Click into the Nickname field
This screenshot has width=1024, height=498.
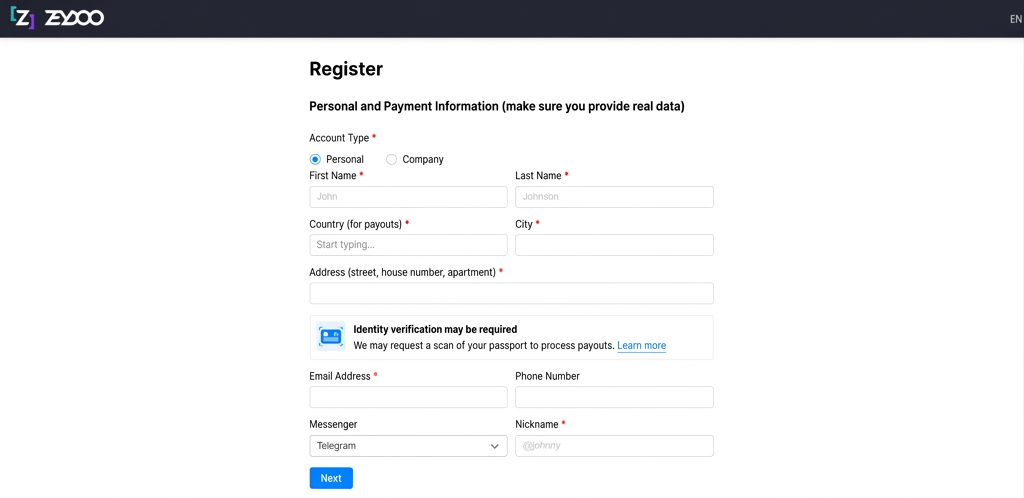pyautogui.click(x=614, y=446)
